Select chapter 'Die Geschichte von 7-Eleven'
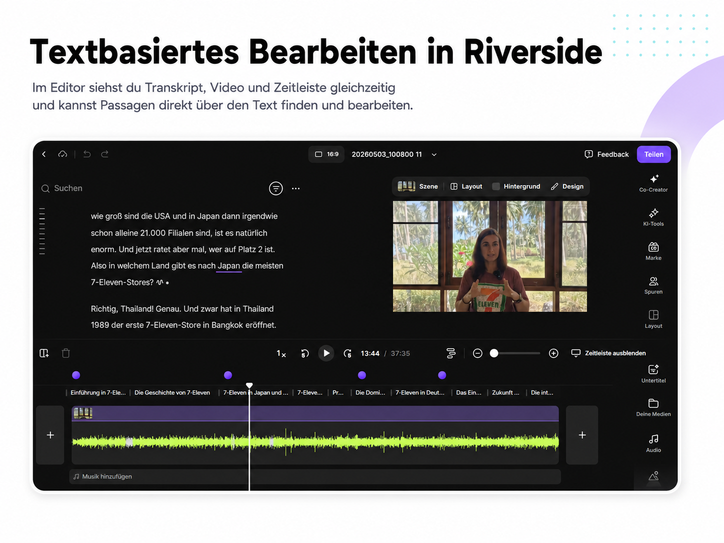Screen dimensions: 724x543 (172, 392)
